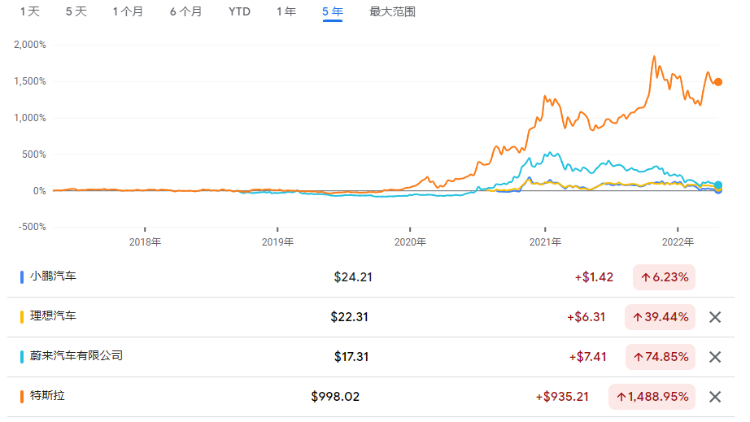
Task: Open the 特斯拉 stock name
Action: [48, 397]
